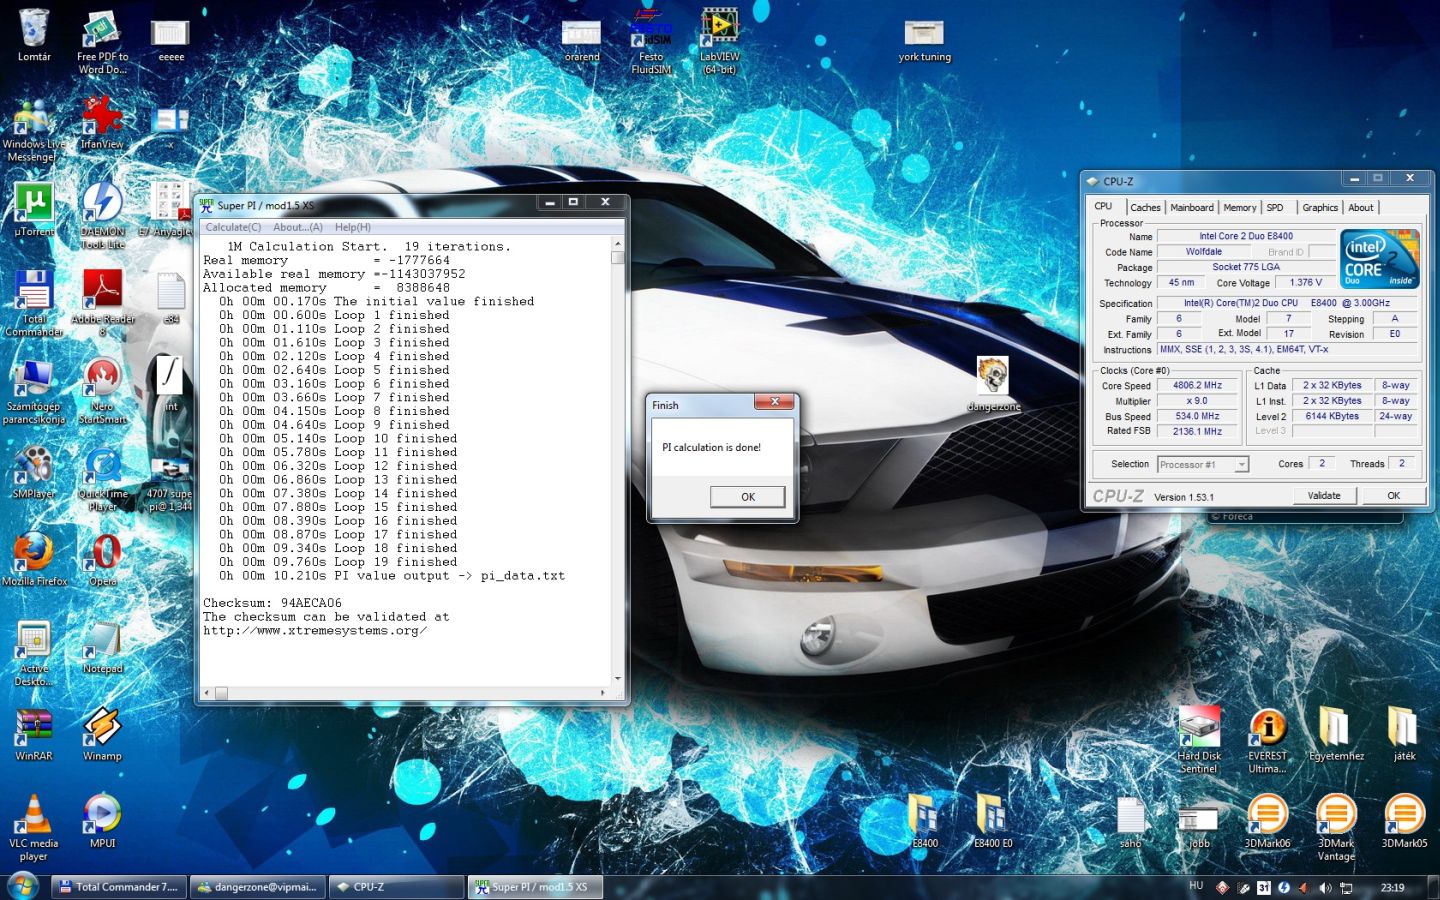Click the 3DMark Vantage shortcut
Viewport: 1440px width, 900px height.
coord(1336,815)
